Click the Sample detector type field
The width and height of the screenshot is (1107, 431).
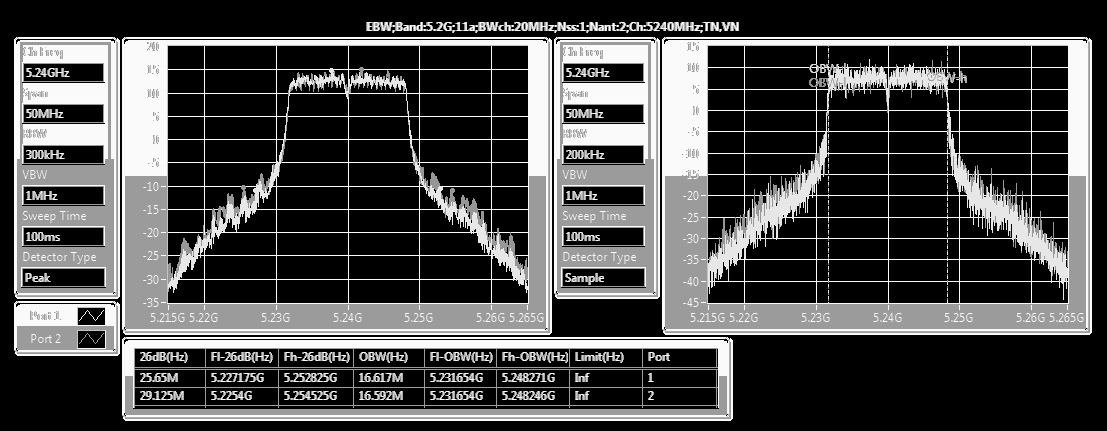click(603, 278)
